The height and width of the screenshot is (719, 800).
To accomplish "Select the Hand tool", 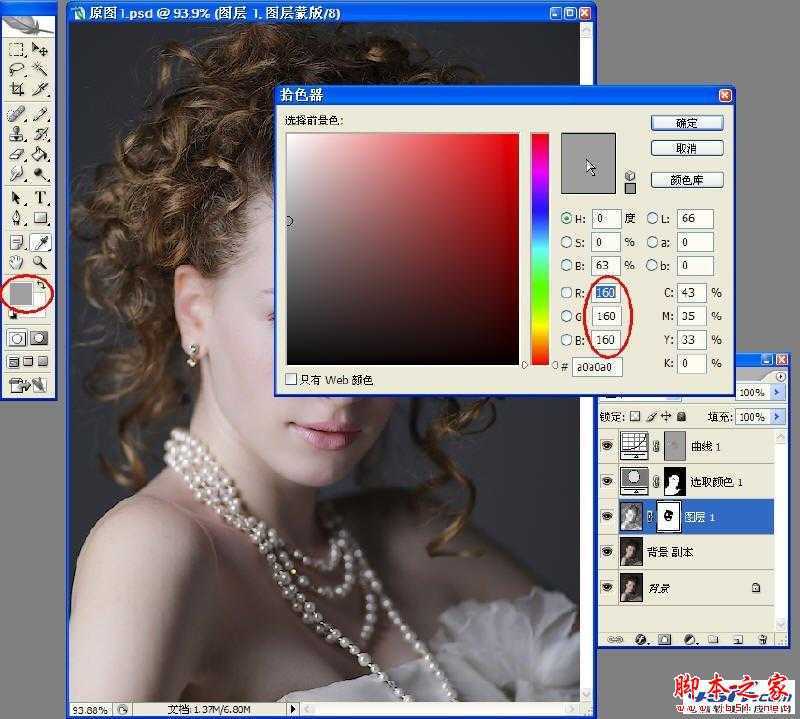I will tap(17, 262).
